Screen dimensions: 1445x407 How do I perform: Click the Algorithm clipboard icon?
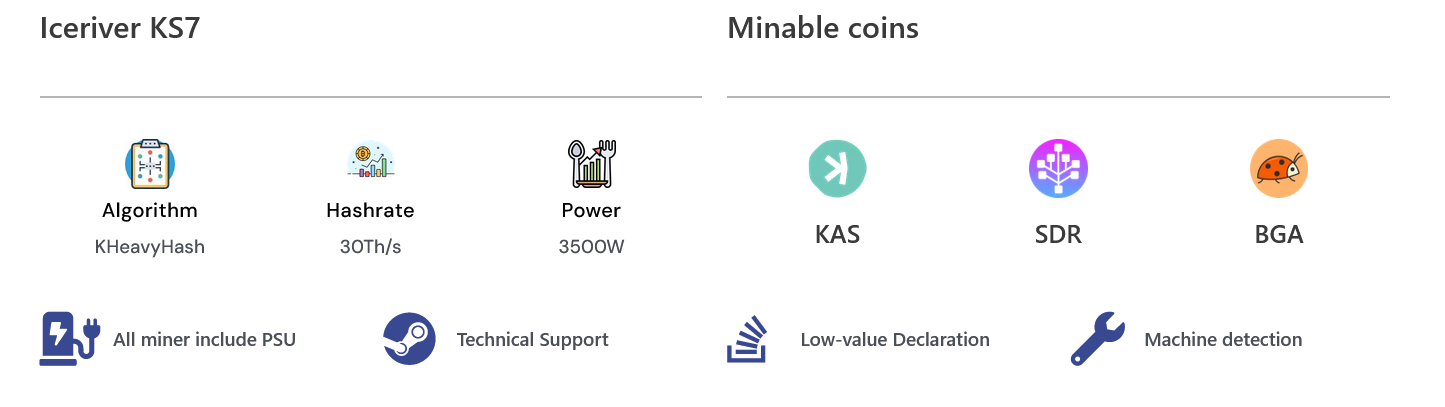pyautogui.click(x=150, y=164)
